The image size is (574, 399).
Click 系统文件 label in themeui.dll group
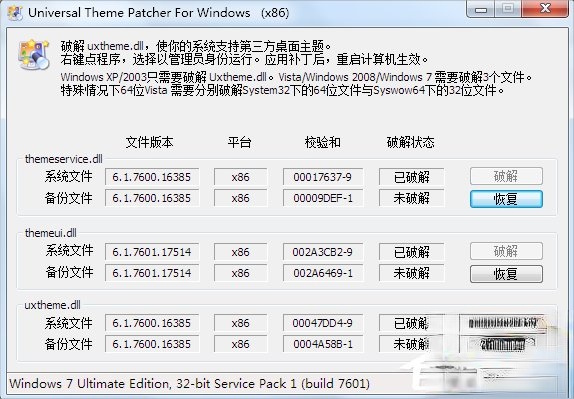(x=69, y=251)
